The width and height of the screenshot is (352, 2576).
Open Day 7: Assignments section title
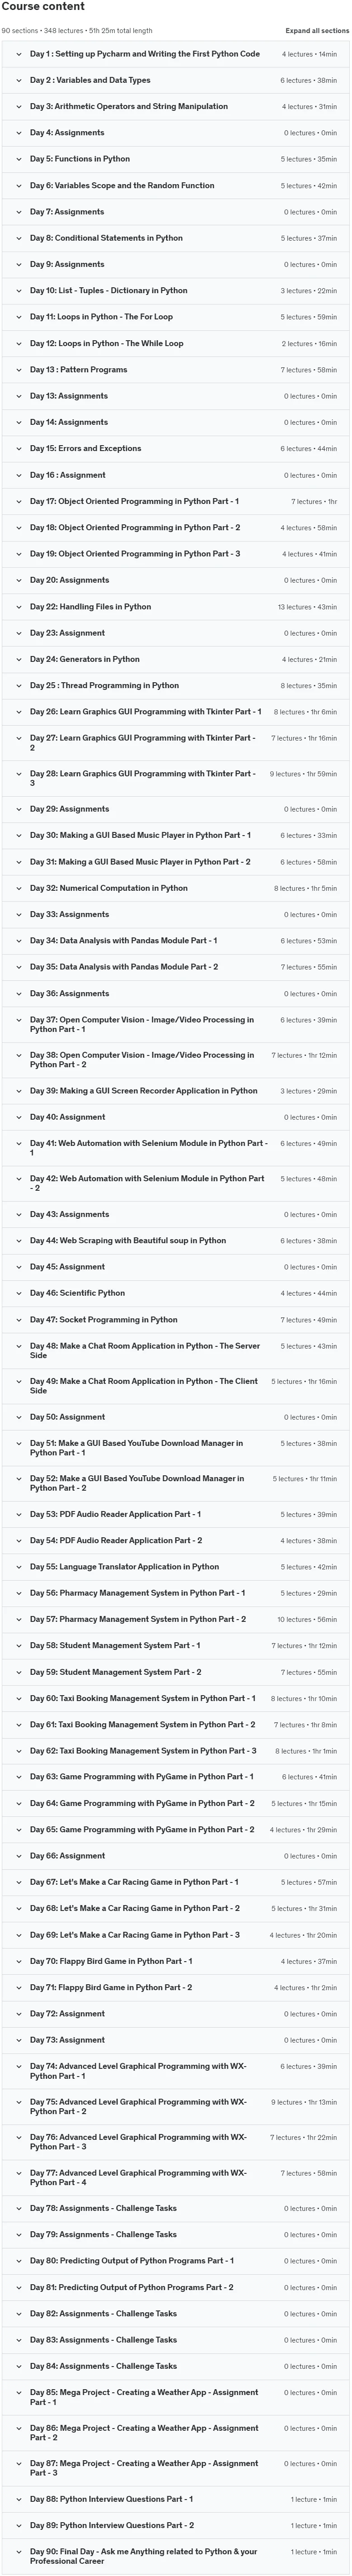[67, 212]
